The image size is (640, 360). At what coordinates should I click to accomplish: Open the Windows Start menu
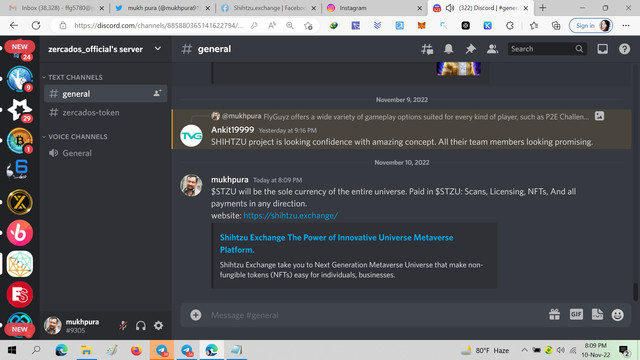click(x=11, y=350)
